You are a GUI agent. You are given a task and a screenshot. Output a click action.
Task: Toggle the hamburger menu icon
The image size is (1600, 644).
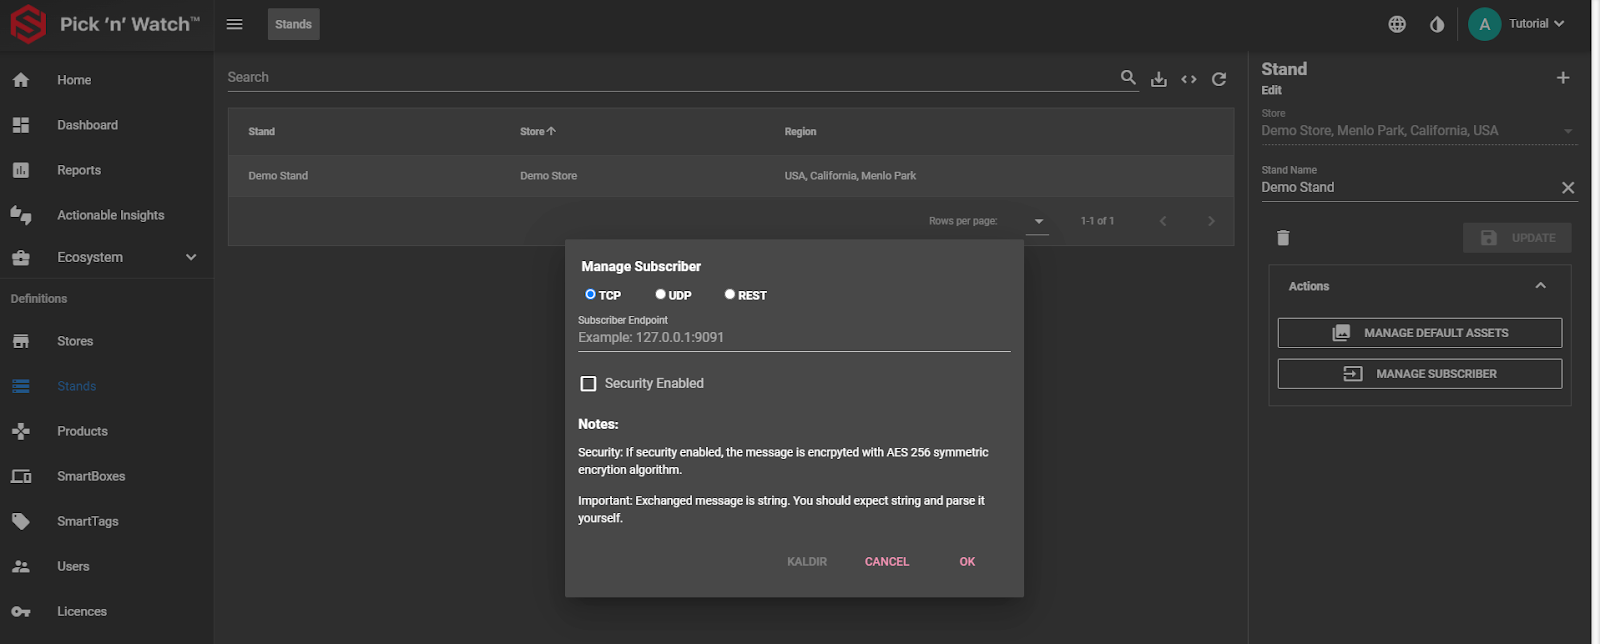pyautogui.click(x=235, y=24)
